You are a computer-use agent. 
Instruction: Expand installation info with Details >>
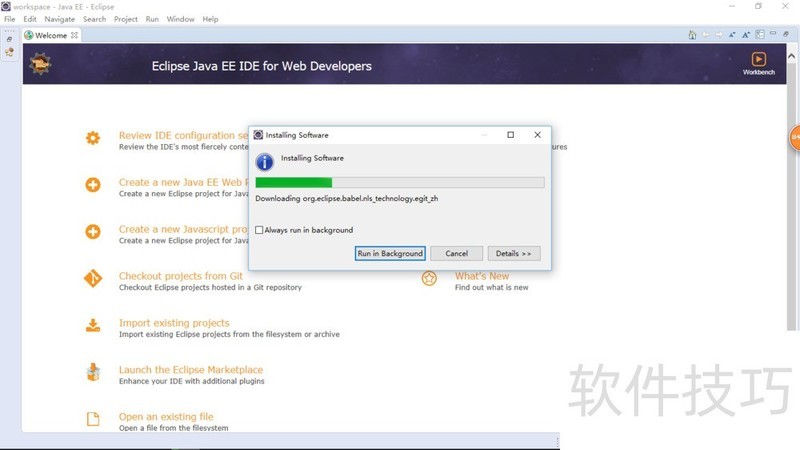[514, 254]
